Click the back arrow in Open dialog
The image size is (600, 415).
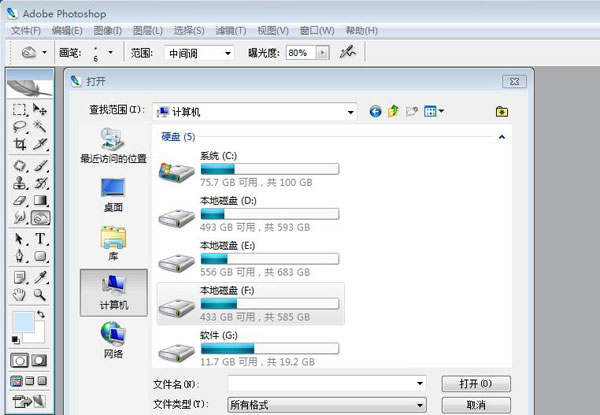tap(376, 112)
